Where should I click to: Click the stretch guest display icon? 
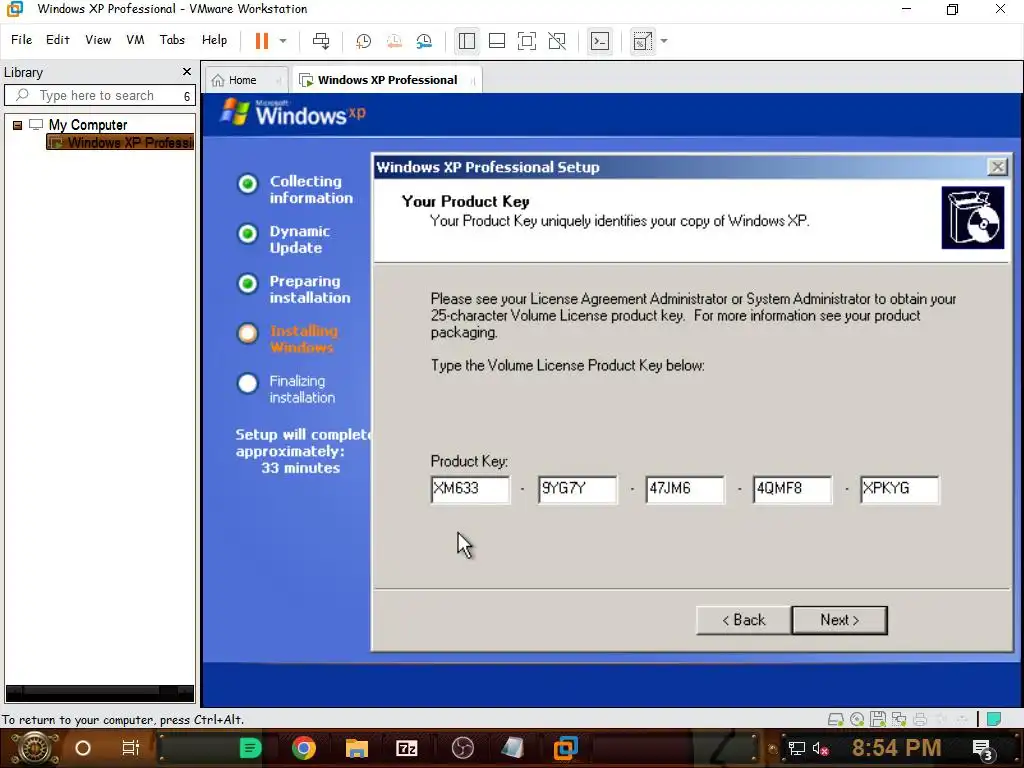point(643,41)
